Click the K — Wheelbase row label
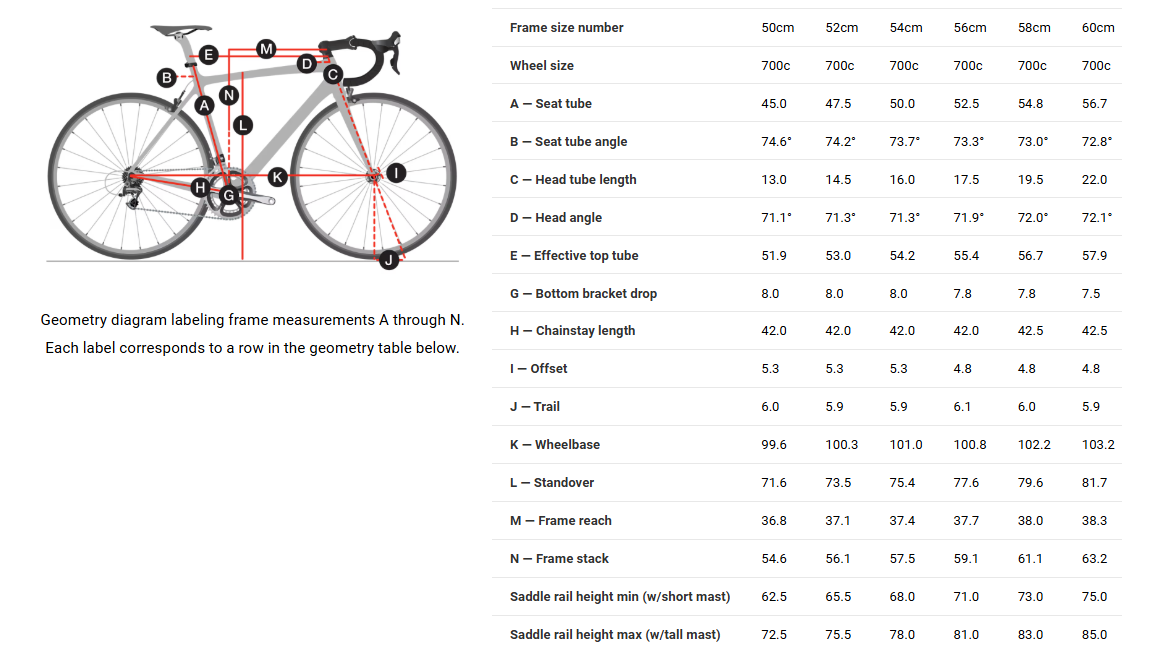This screenshot has width=1159, height=652. point(554,445)
